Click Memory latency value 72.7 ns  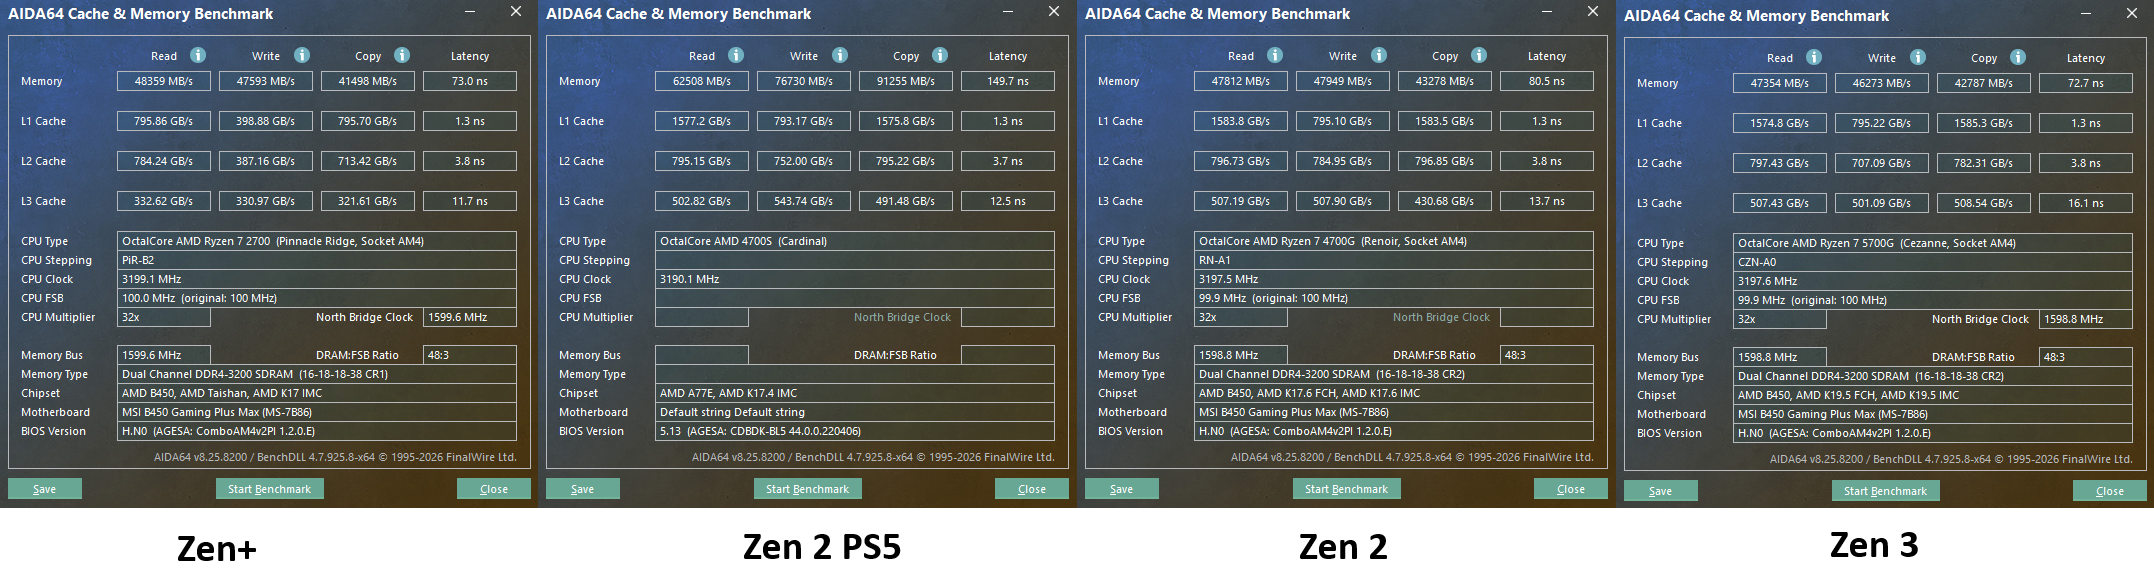pyautogui.click(x=2086, y=83)
